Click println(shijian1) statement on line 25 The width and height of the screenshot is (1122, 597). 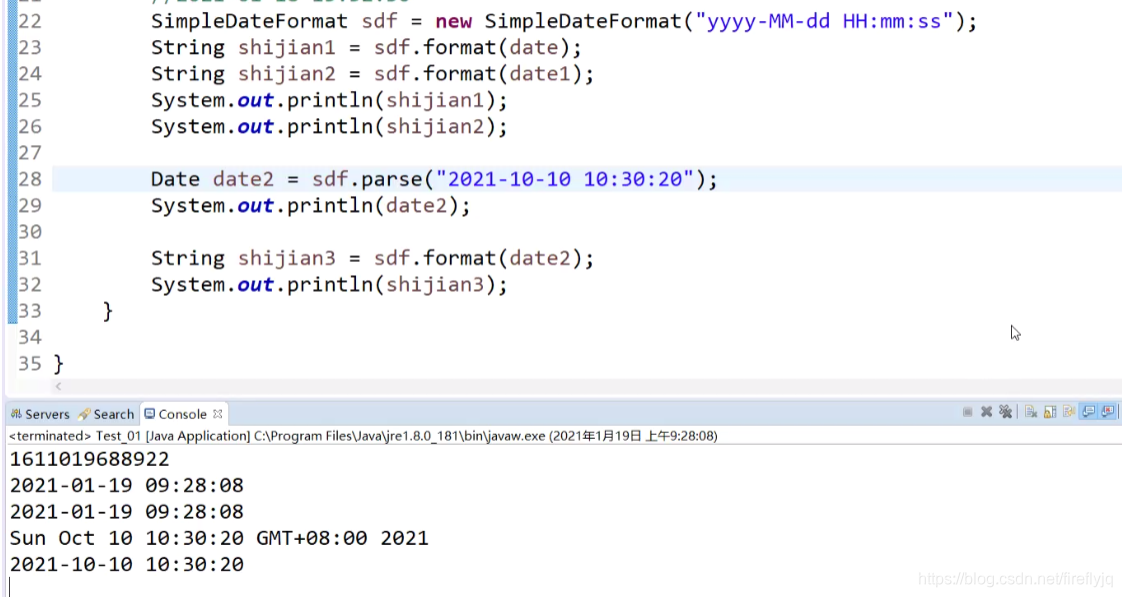tap(329, 101)
